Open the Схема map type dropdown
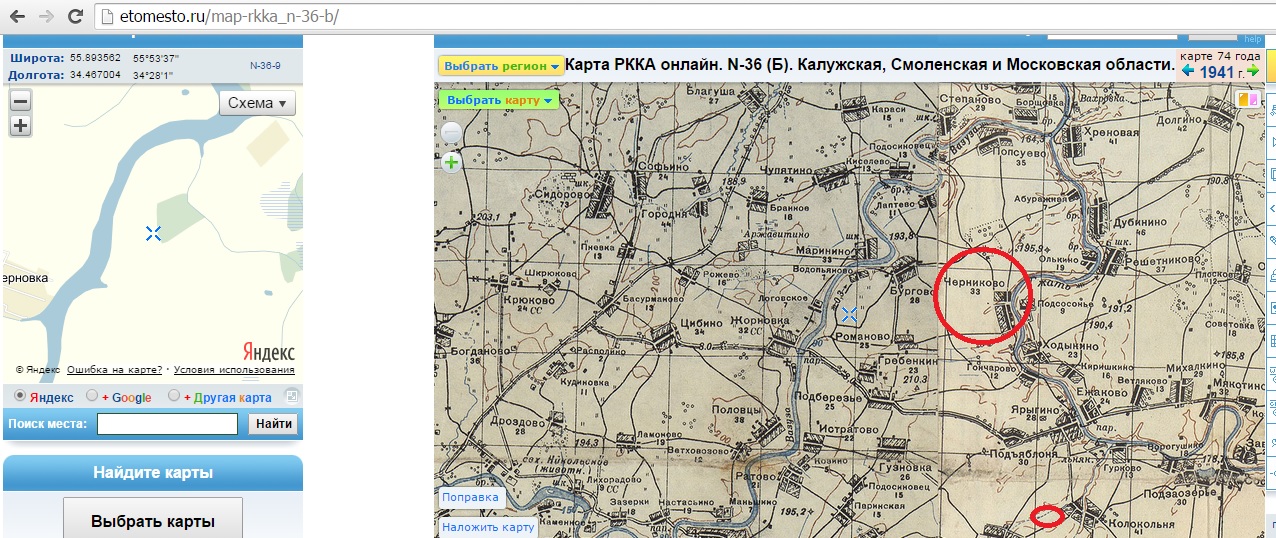This screenshot has width=1276, height=538. coord(257,103)
